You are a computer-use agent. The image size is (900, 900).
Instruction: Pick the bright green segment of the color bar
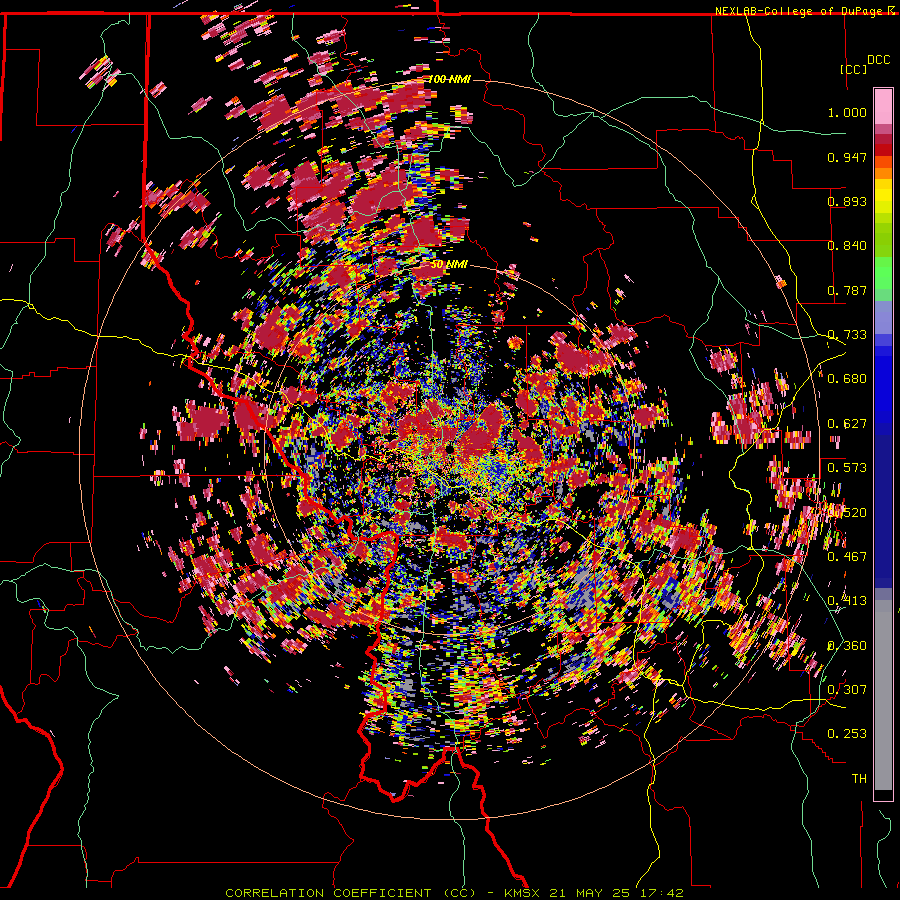883,273
